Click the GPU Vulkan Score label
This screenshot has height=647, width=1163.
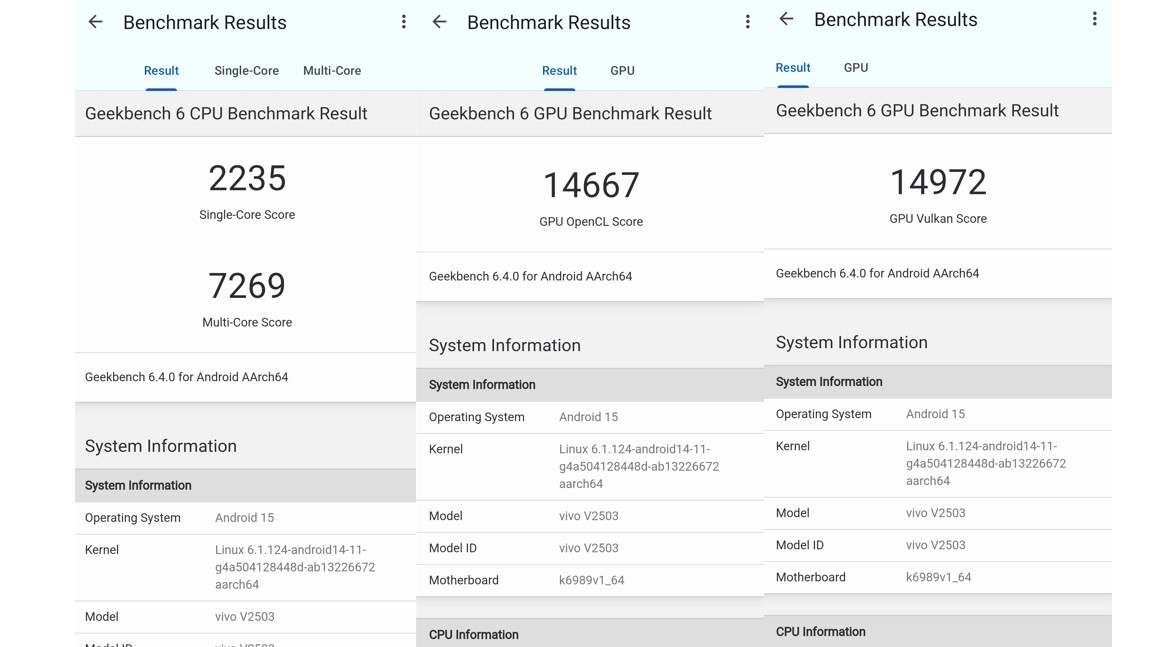click(938, 218)
